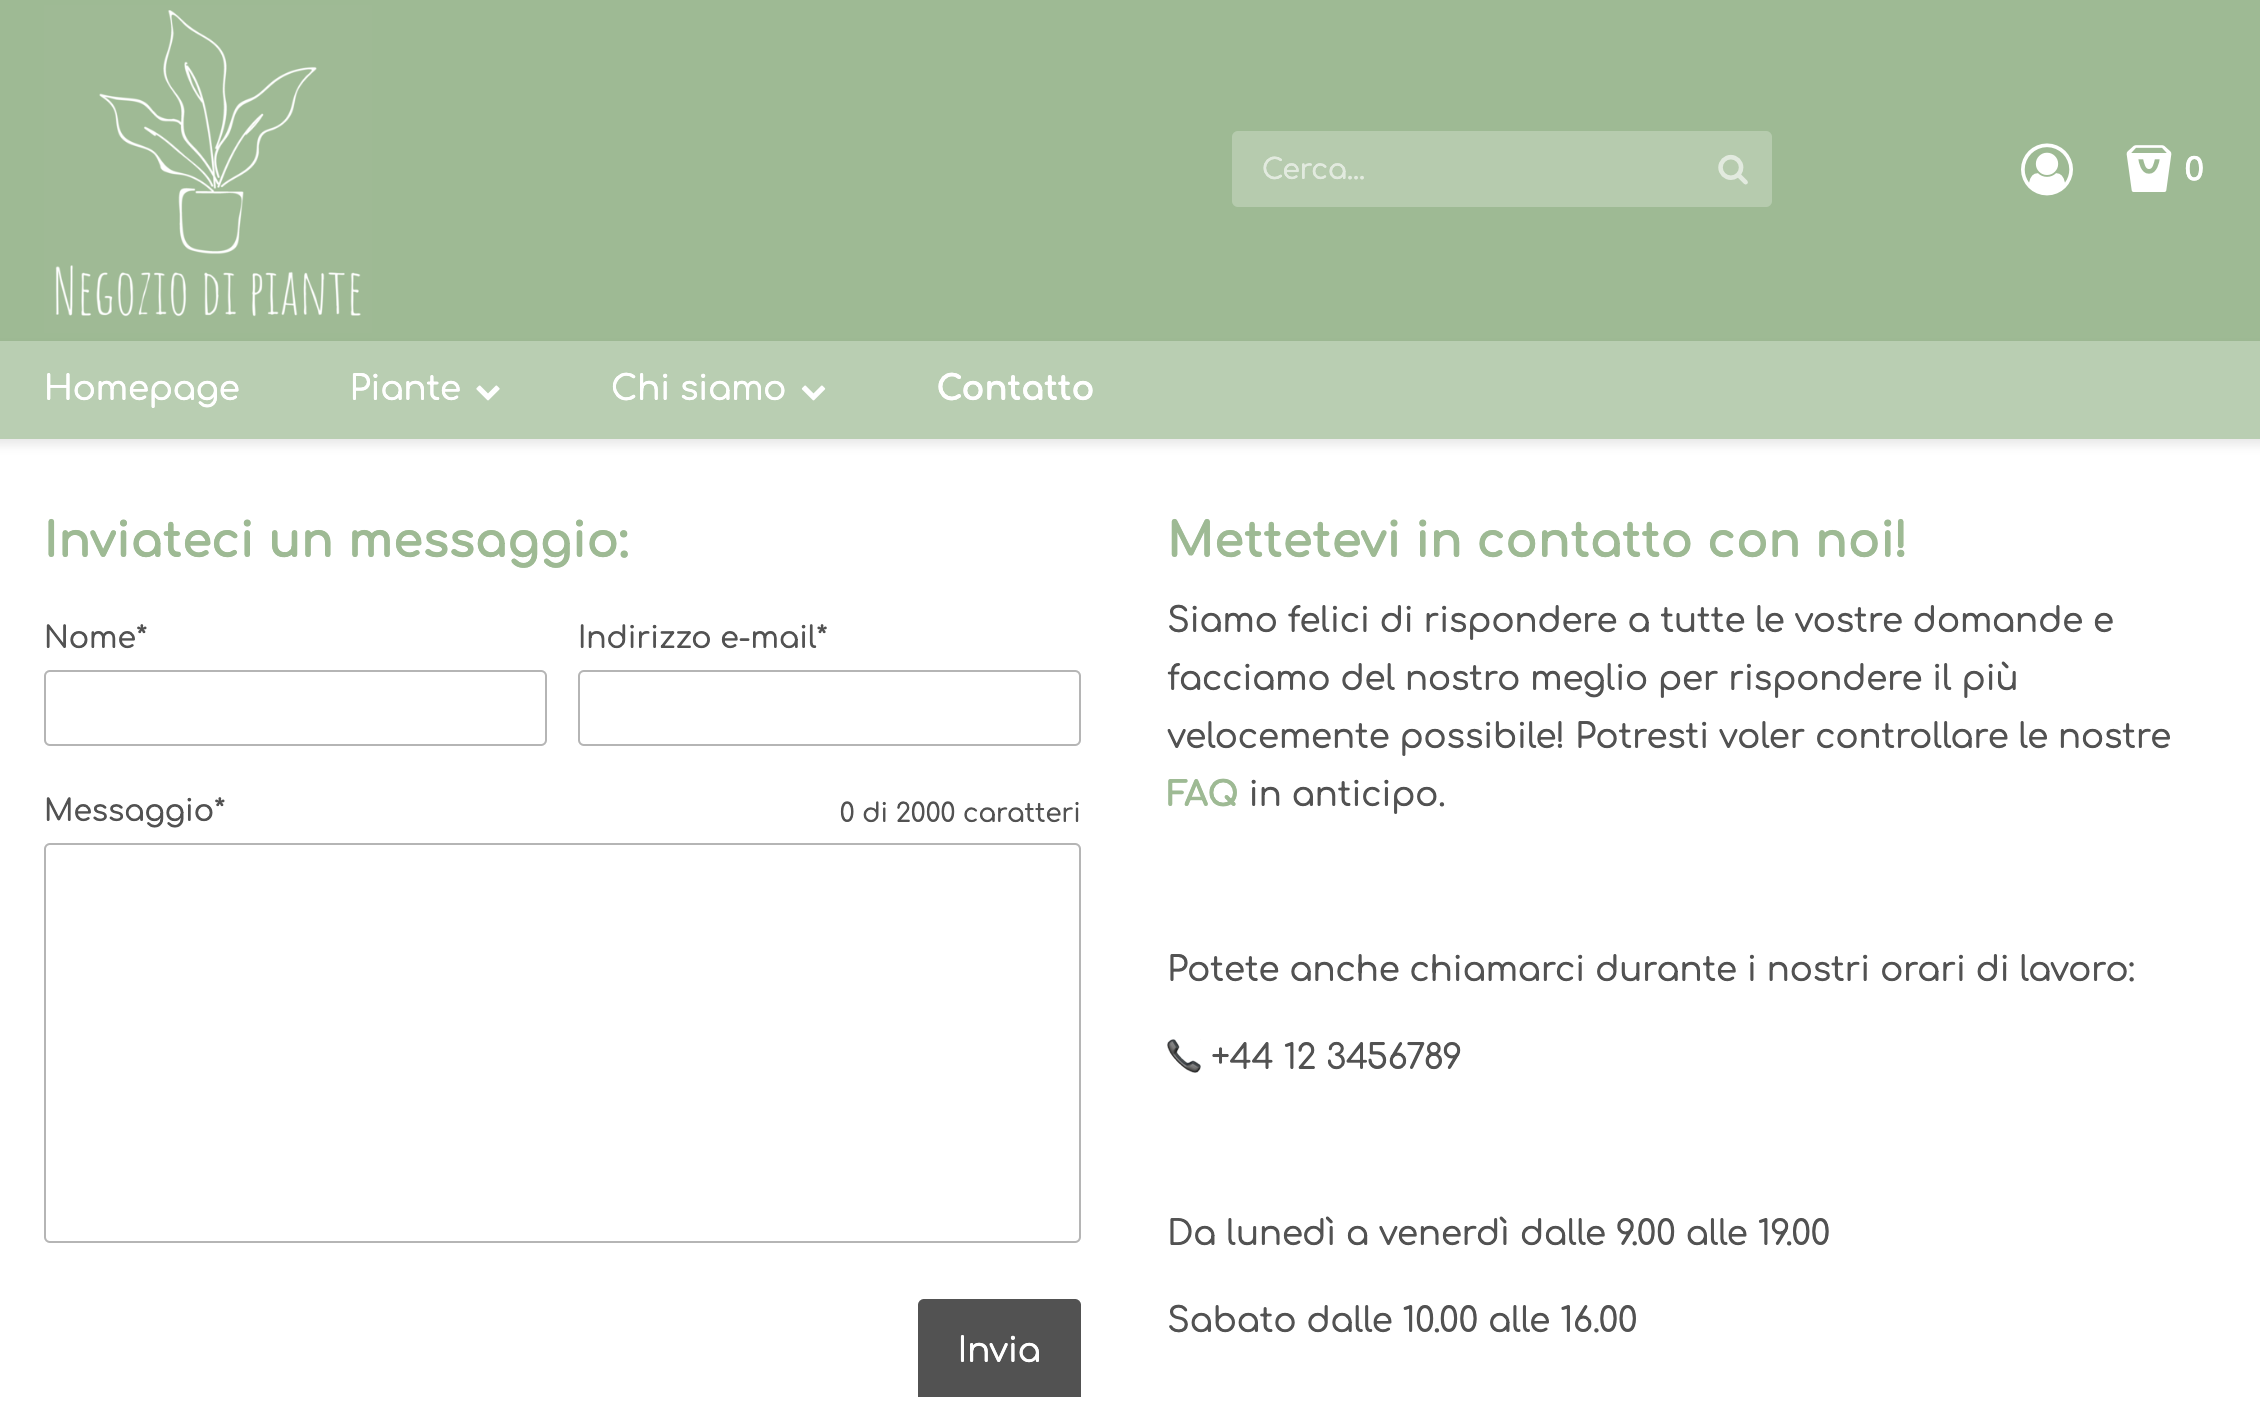Open the shopping cart icon
2260x1418 pixels.
tap(2146, 169)
